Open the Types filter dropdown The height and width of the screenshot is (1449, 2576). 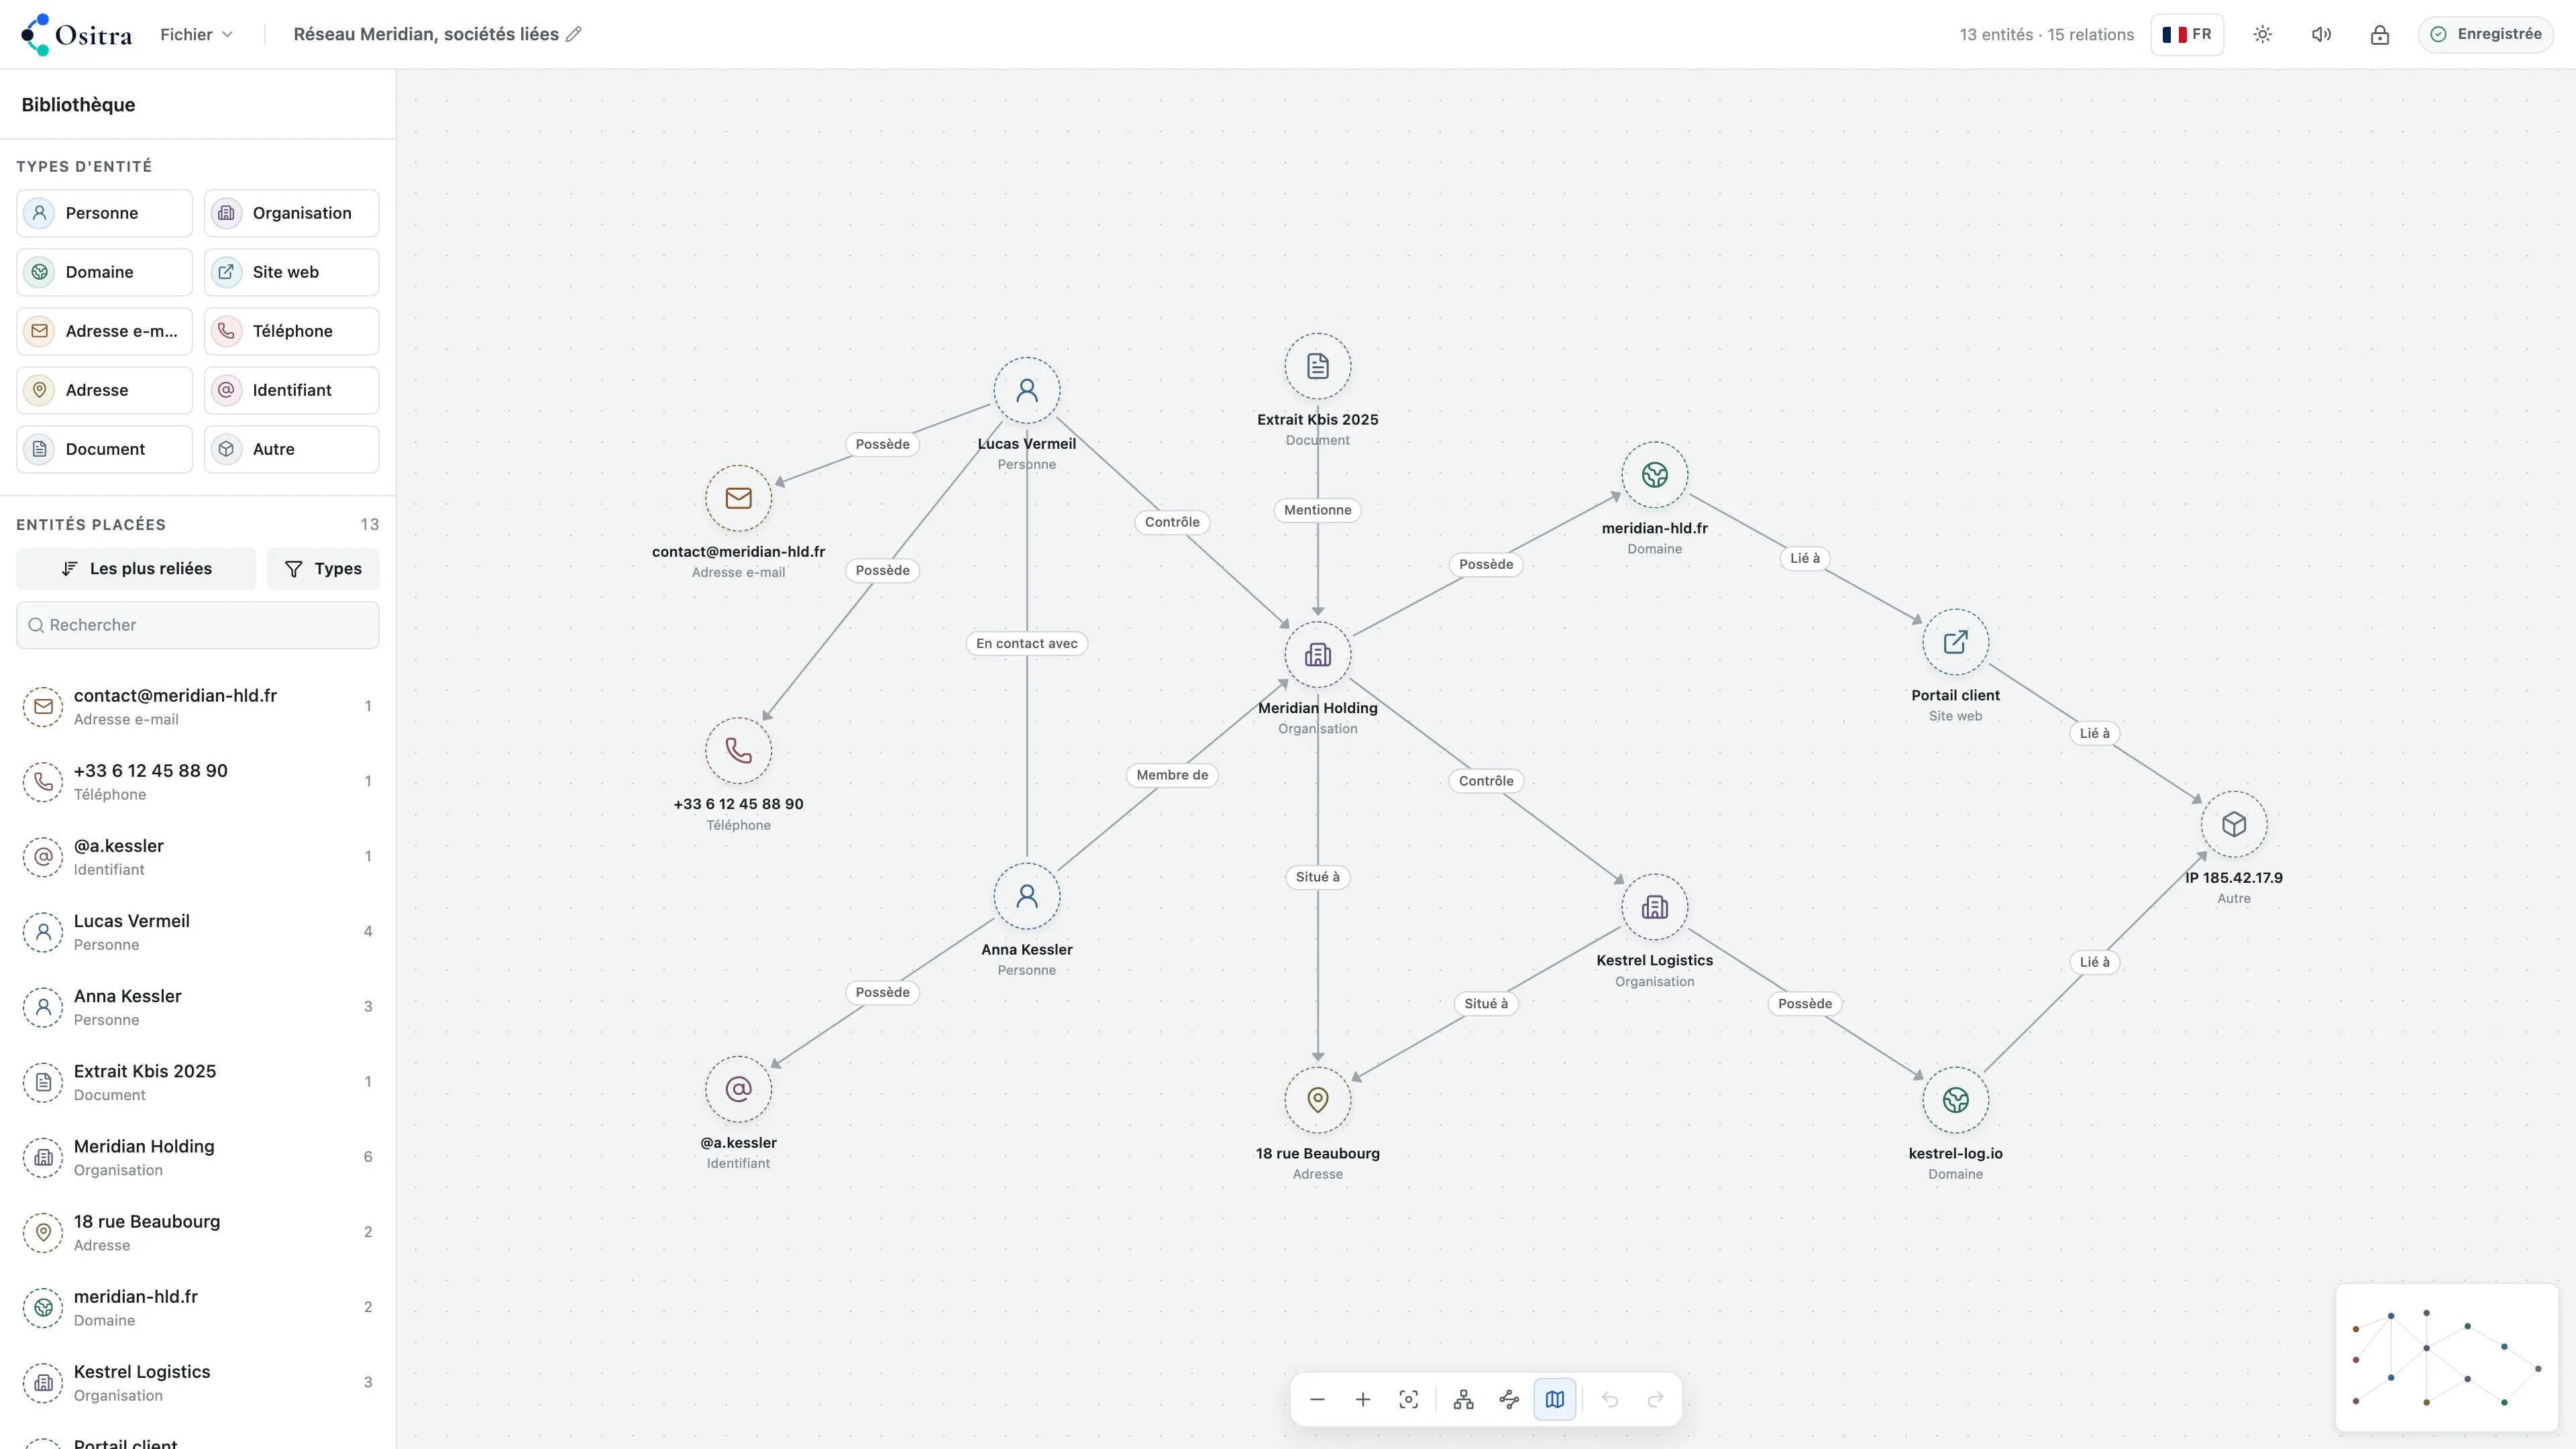(323, 568)
